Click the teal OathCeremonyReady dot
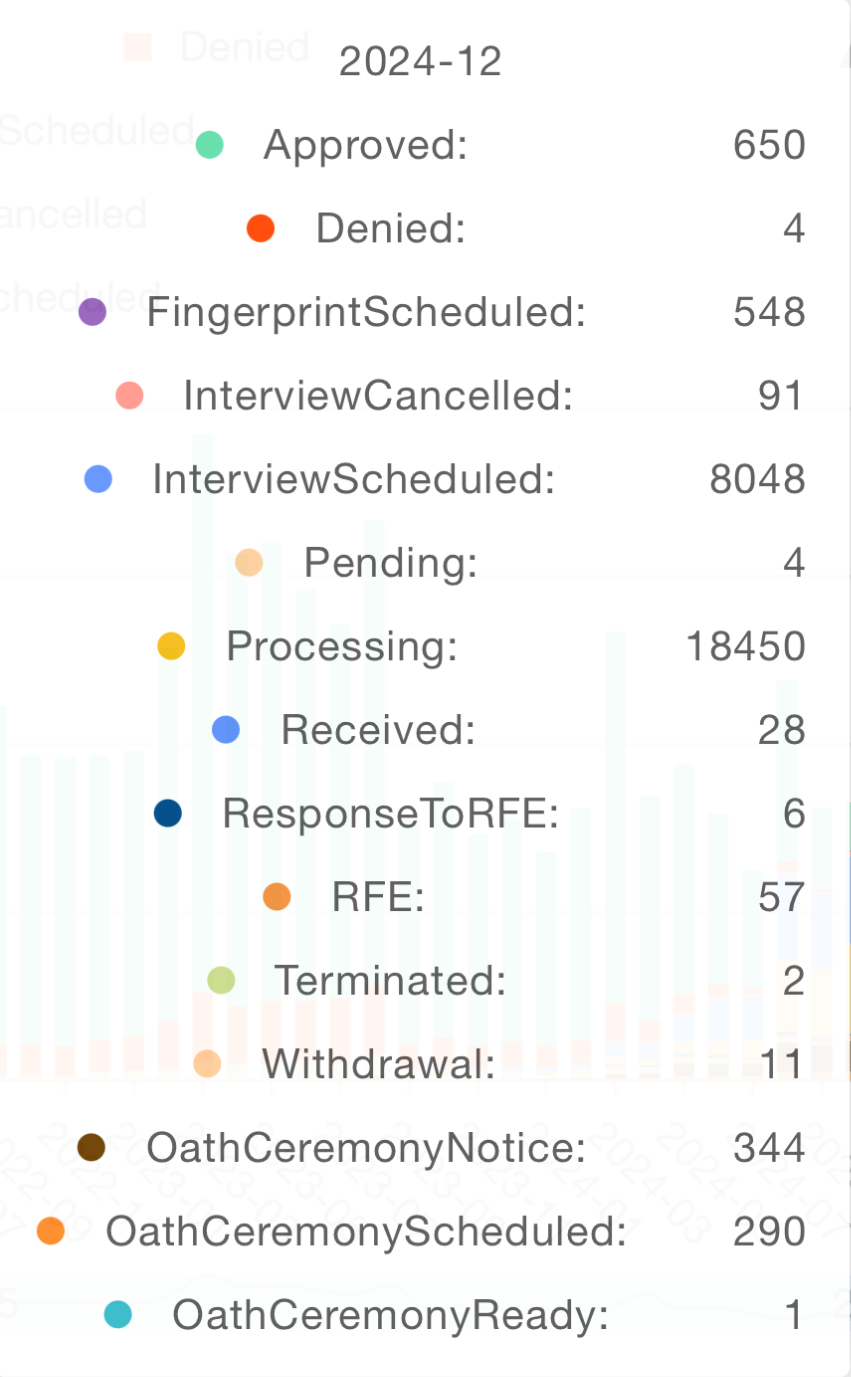 pos(118,1314)
